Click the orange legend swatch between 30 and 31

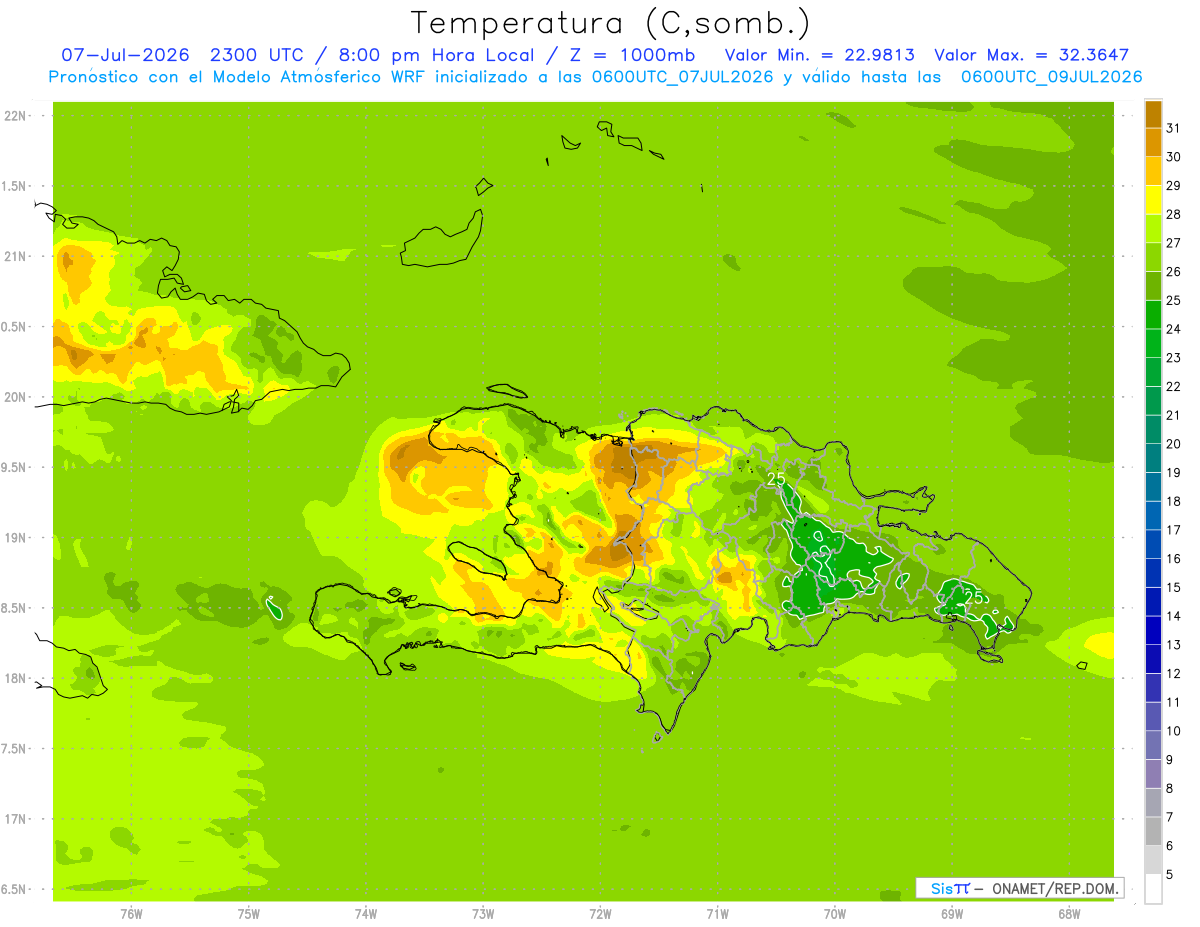click(x=1153, y=143)
